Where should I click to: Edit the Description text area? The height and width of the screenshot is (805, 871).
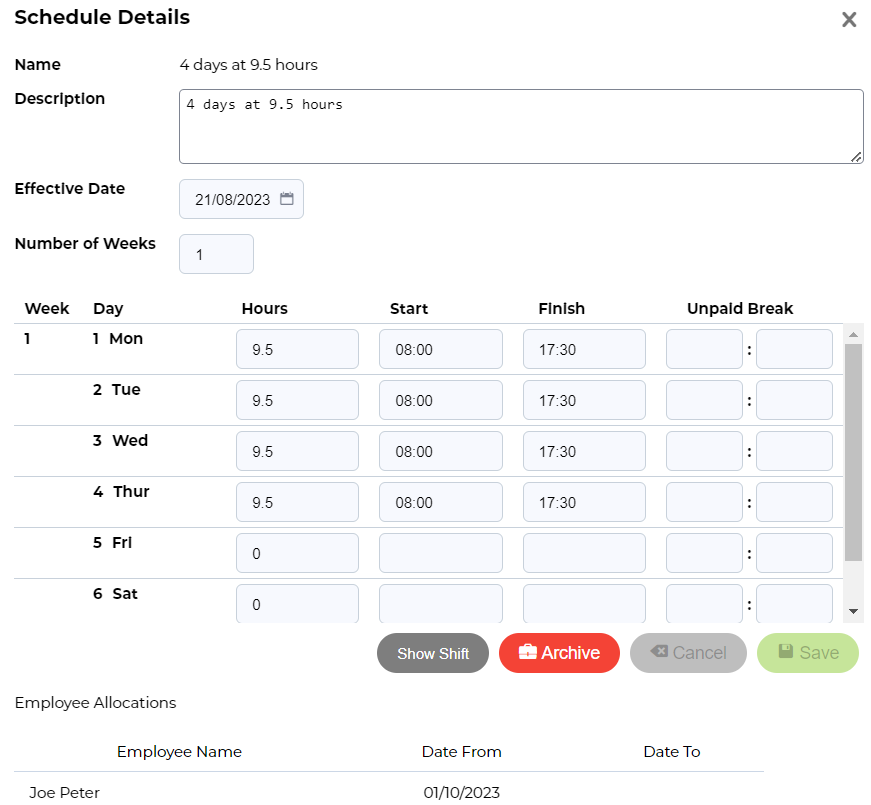[x=520, y=126]
